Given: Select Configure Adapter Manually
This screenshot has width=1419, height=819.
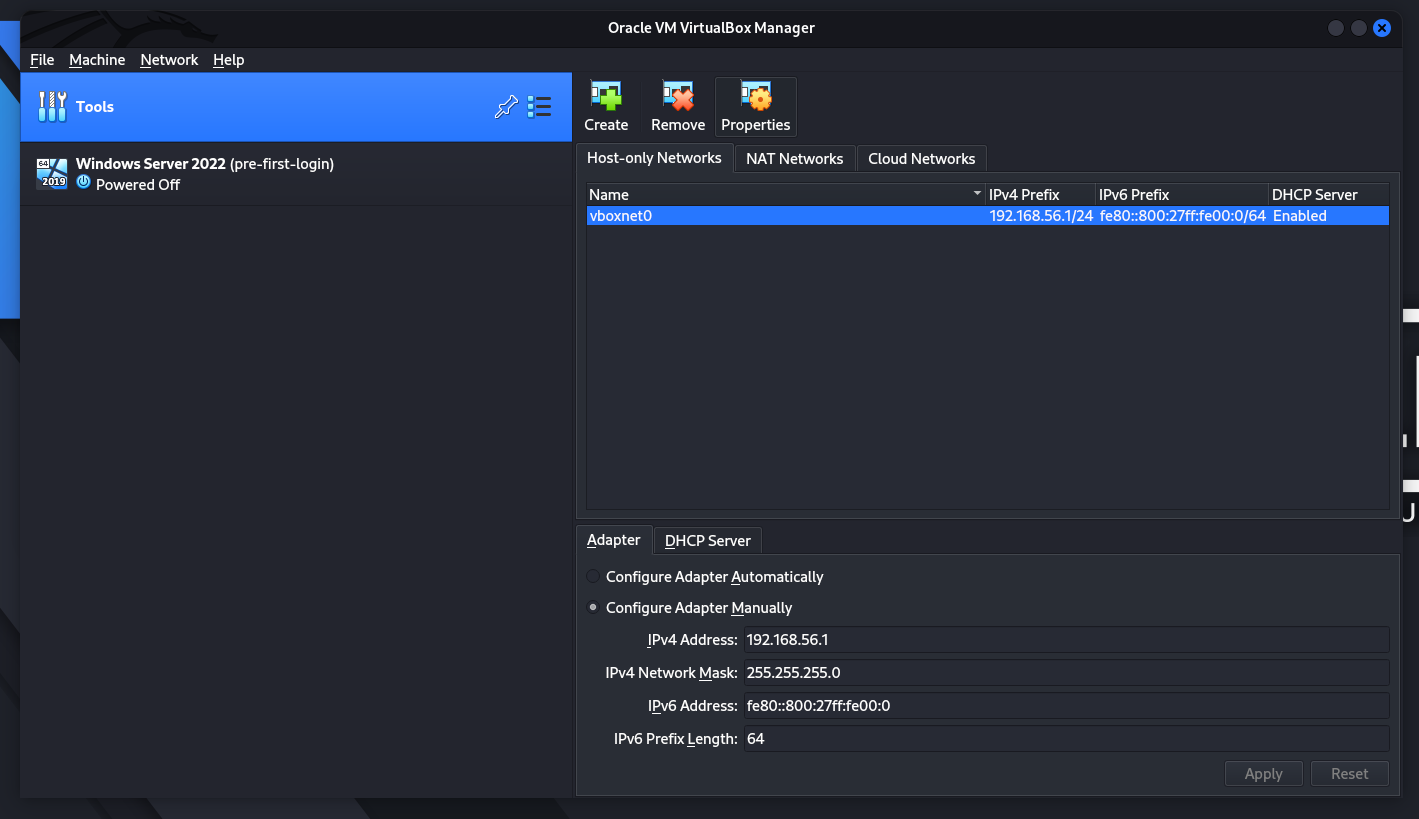Looking at the screenshot, I should coord(593,608).
